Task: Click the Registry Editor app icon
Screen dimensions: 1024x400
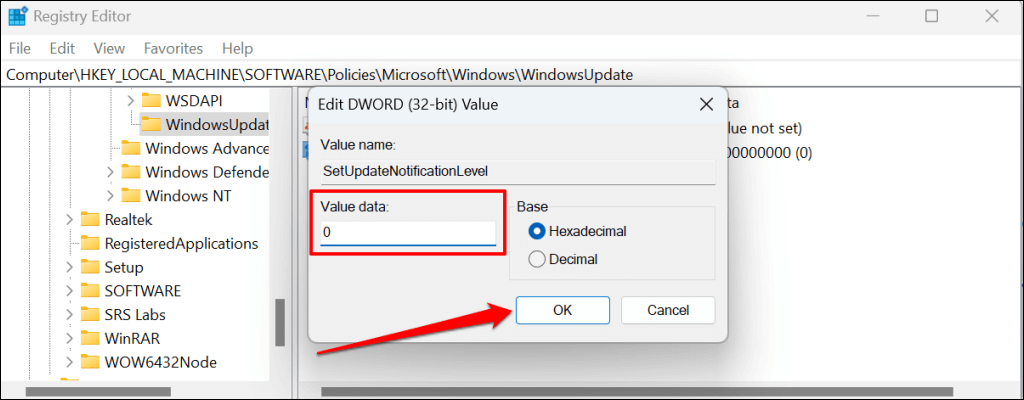Action: click(x=17, y=16)
